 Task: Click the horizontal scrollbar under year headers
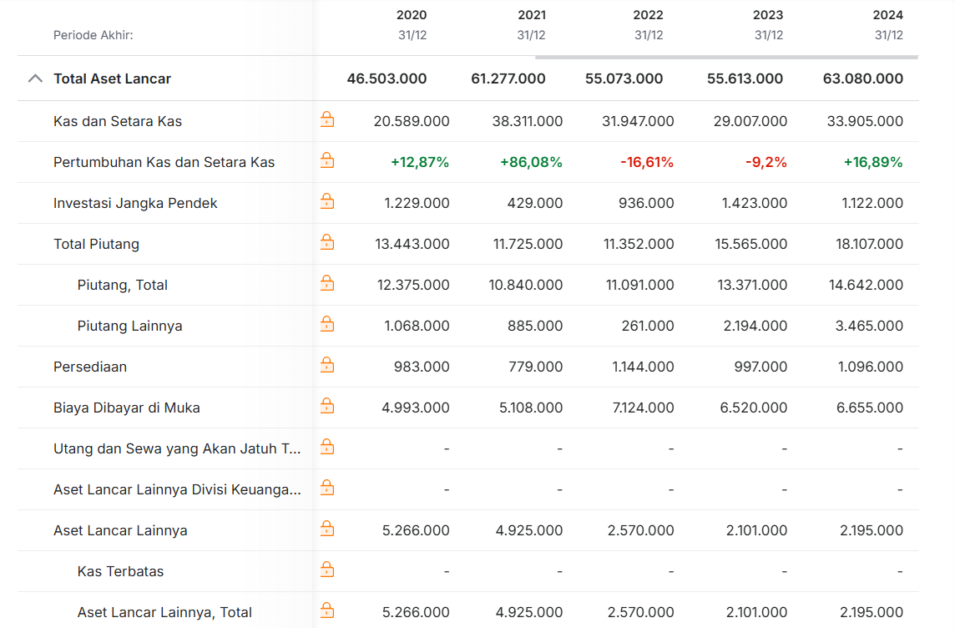pos(727,57)
